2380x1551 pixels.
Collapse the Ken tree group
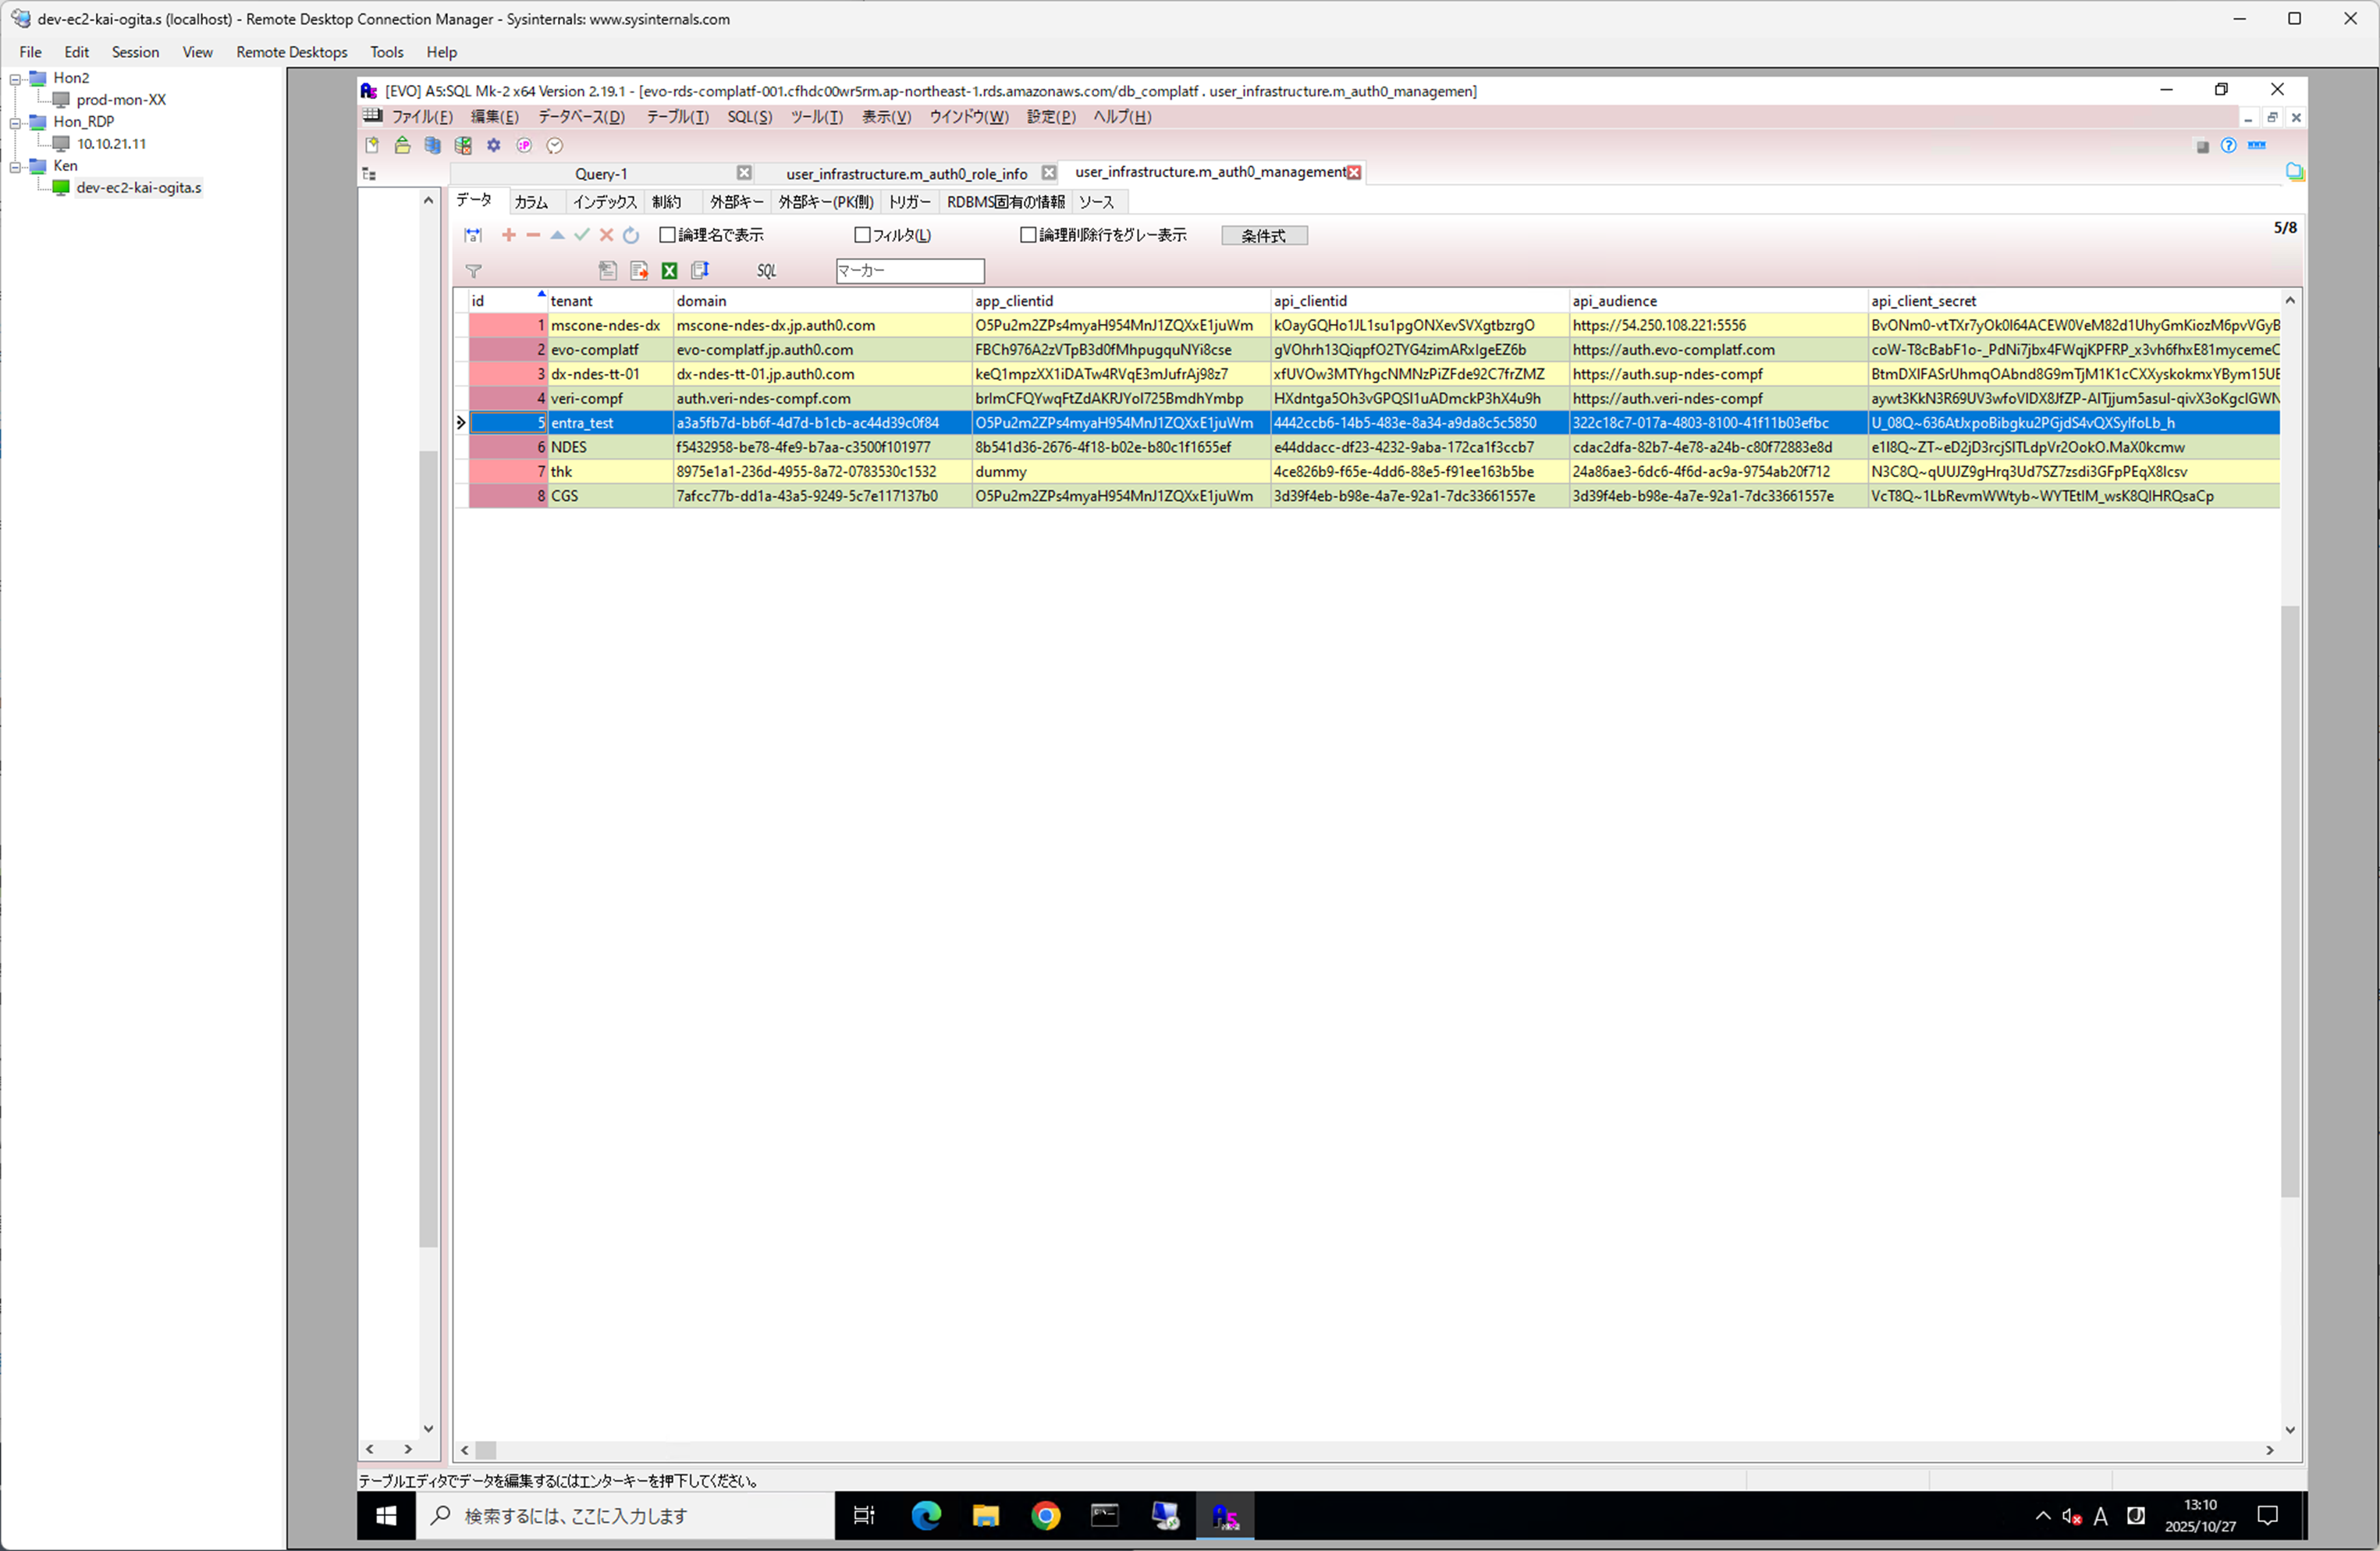[15, 166]
